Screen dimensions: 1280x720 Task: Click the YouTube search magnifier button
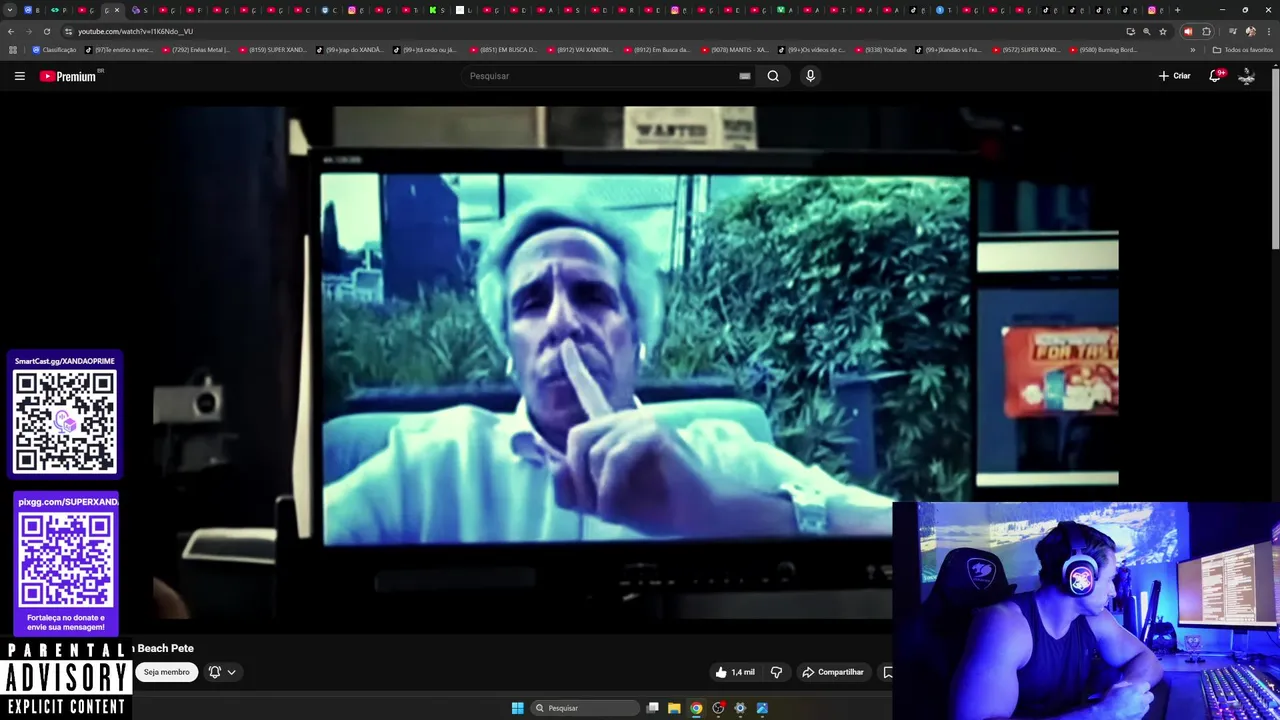(x=773, y=76)
